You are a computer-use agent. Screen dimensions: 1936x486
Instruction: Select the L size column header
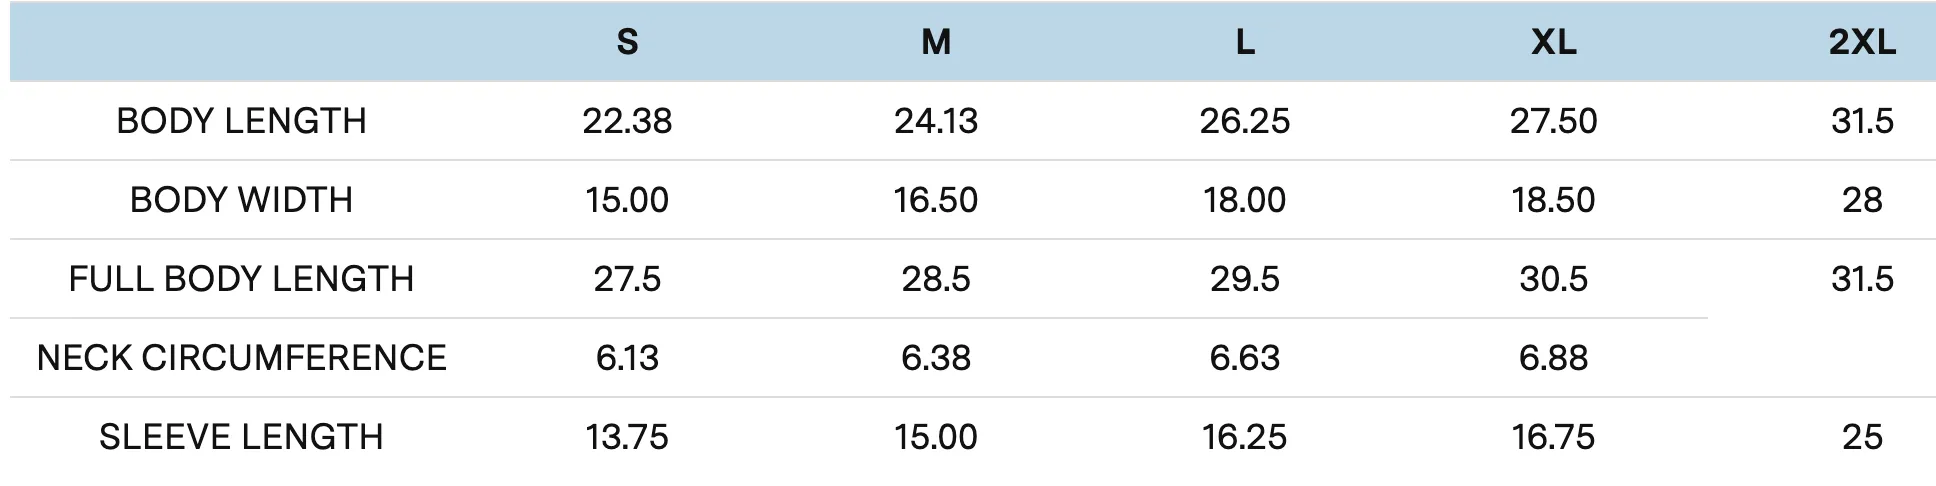[x=1245, y=42]
